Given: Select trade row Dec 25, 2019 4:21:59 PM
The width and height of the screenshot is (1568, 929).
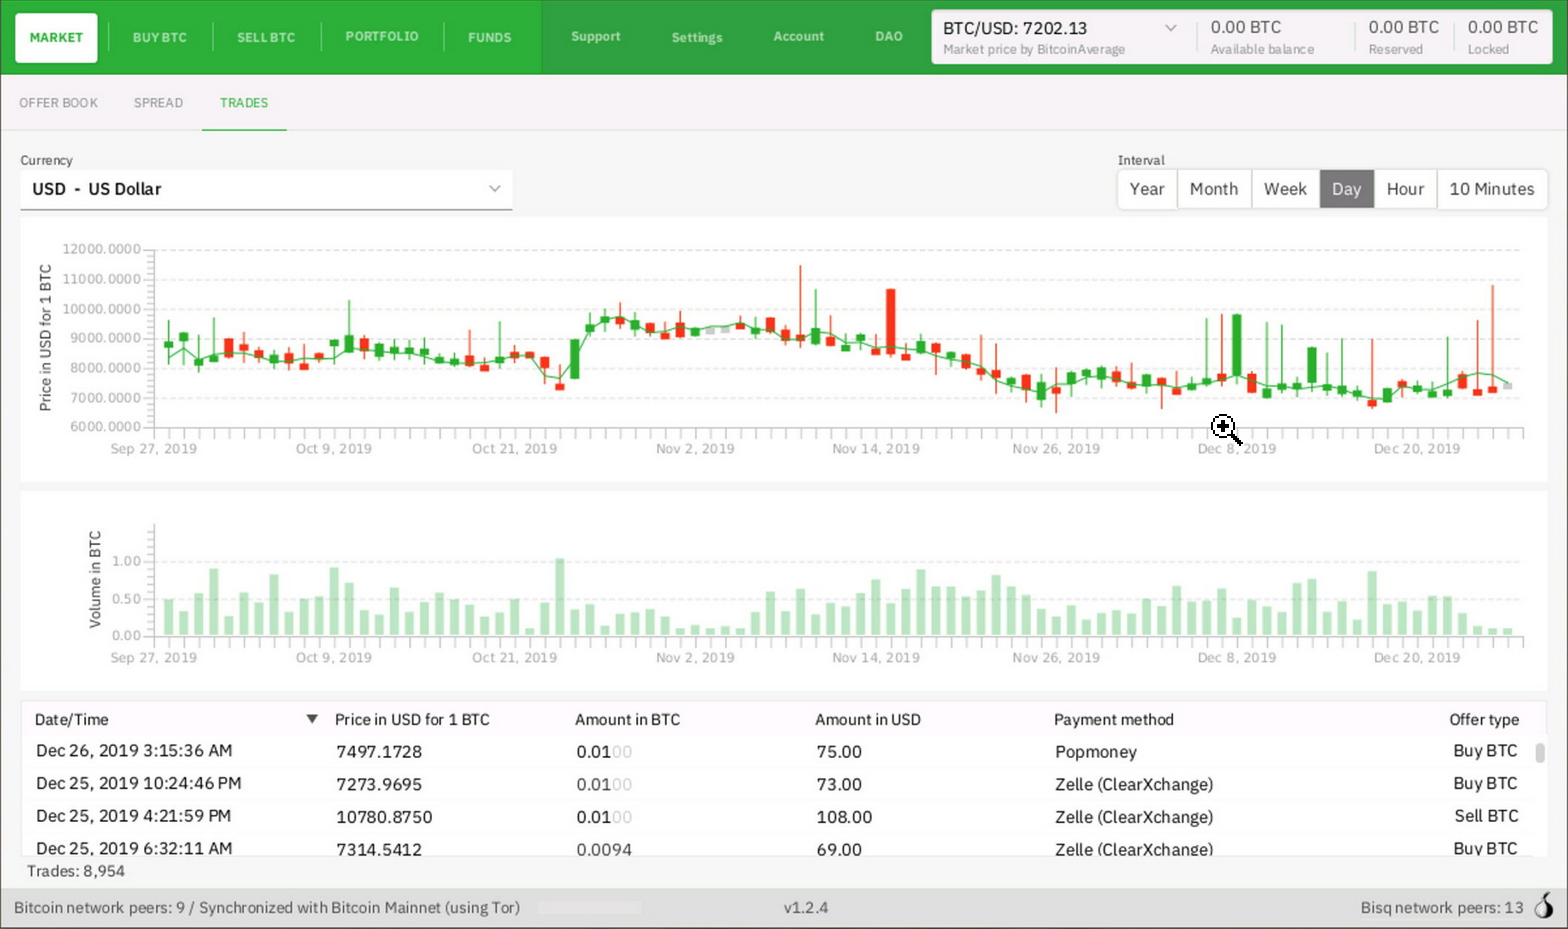Looking at the screenshot, I should tap(778, 817).
